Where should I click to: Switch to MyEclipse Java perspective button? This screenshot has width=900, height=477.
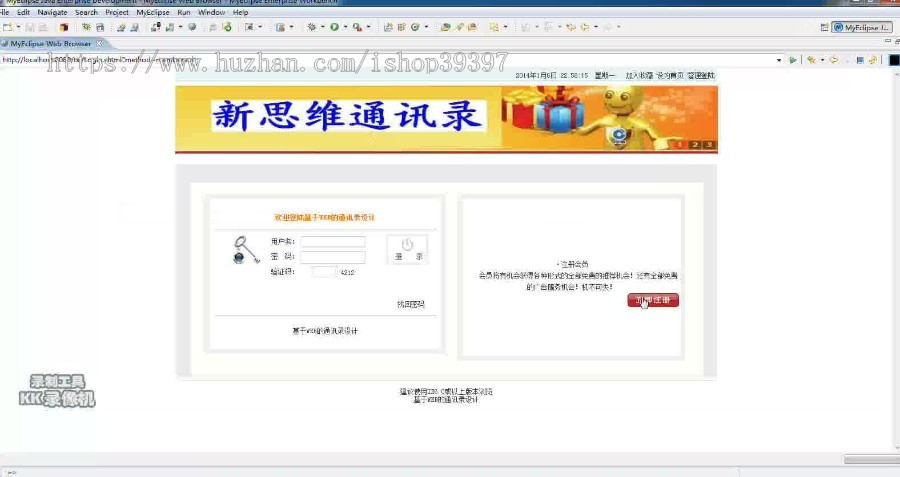point(862,27)
